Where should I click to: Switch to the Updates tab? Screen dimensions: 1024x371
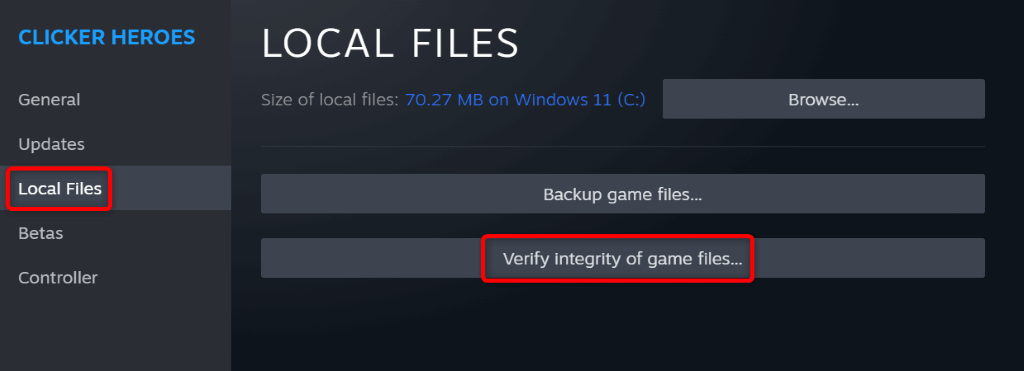[51, 144]
